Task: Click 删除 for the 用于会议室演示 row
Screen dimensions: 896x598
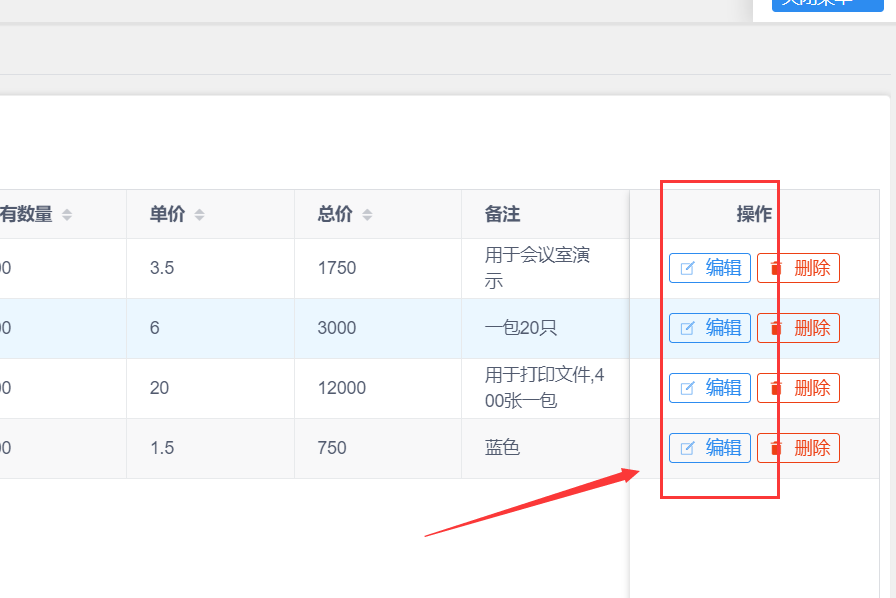Action: point(798,268)
